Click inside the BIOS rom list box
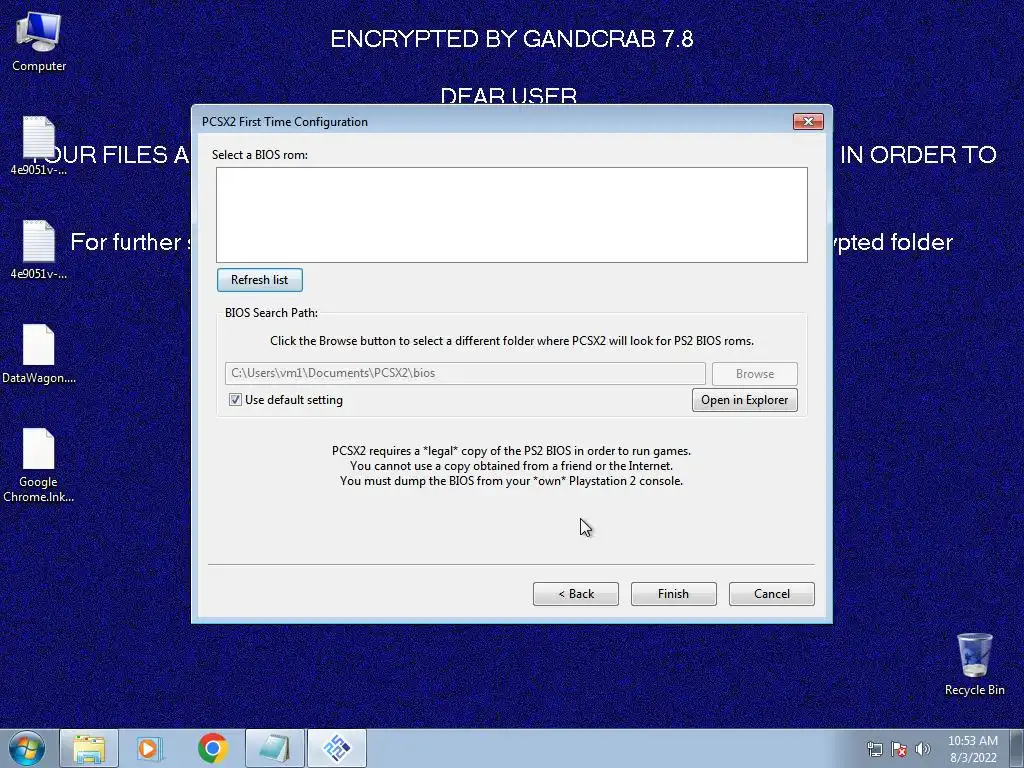Viewport: 1024px width, 768px height. tap(512, 215)
